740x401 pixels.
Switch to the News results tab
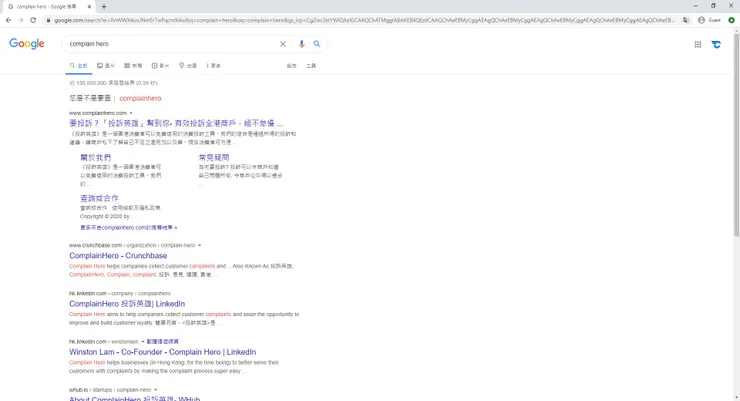[x=133, y=66]
